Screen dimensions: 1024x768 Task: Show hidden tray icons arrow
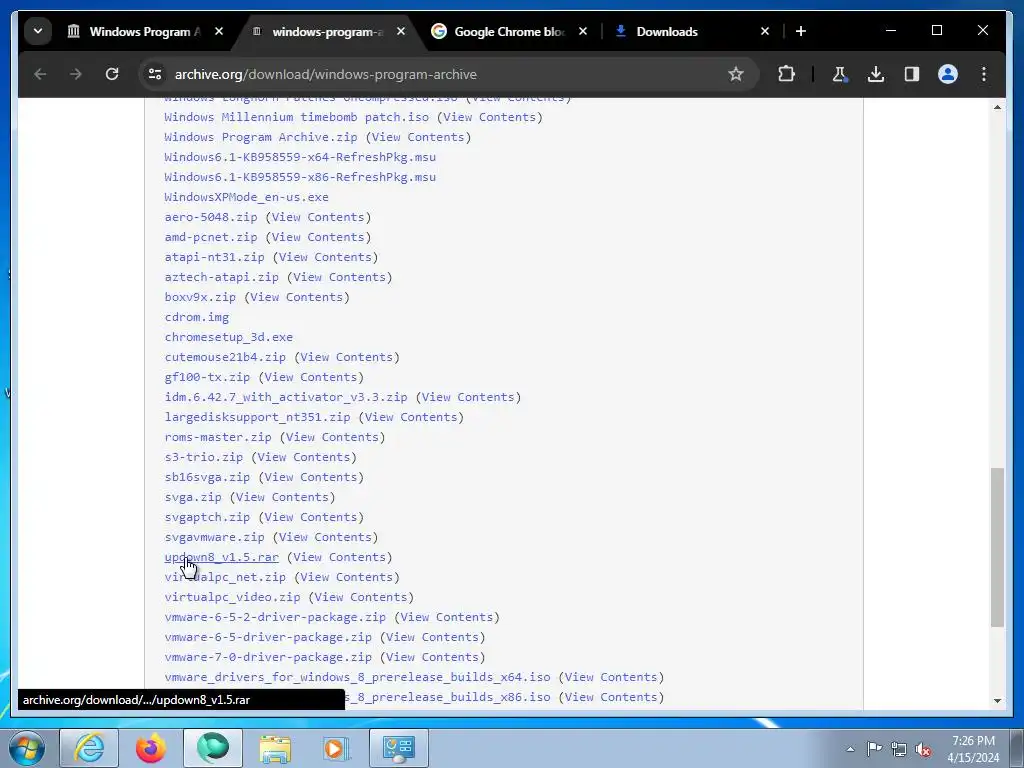click(850, 749)
